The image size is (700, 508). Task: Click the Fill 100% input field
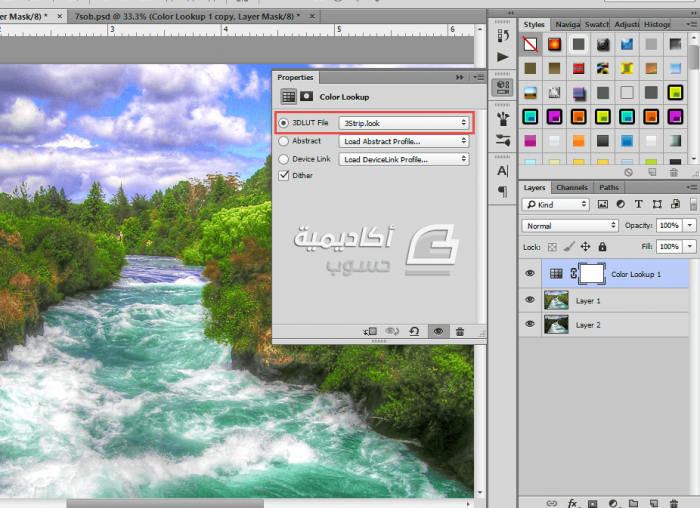pyautogui.click(x=669, y=246)
